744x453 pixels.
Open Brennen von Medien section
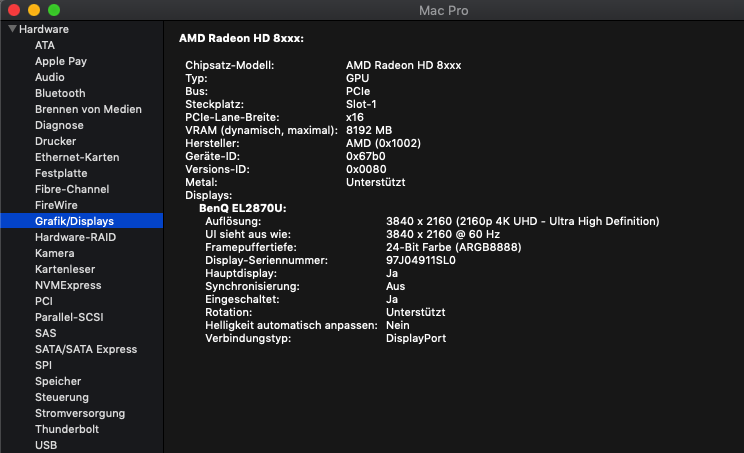[x=88, y=109]
